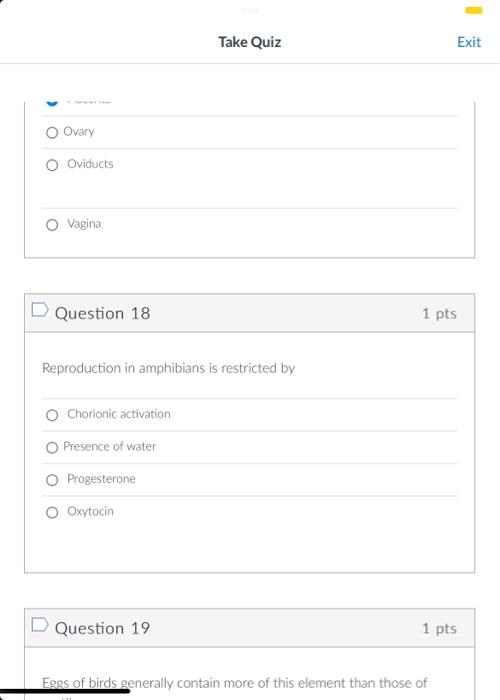Tap the partially hidden selected radio button
This screenshot has height=700, width=500.
[52, 103]
